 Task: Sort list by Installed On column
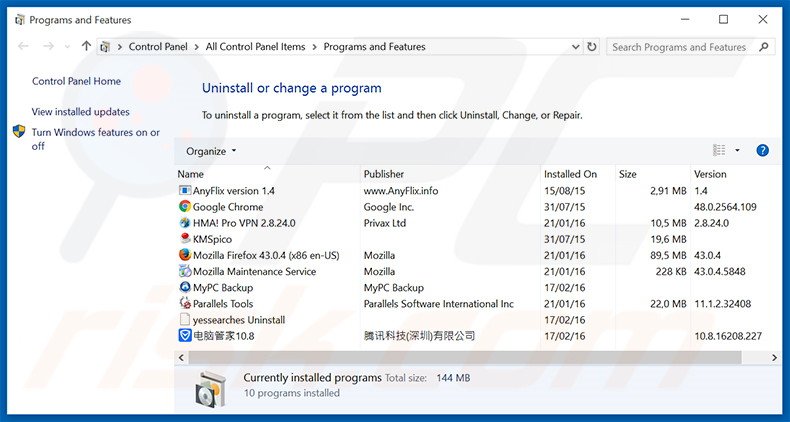[570, 174]
